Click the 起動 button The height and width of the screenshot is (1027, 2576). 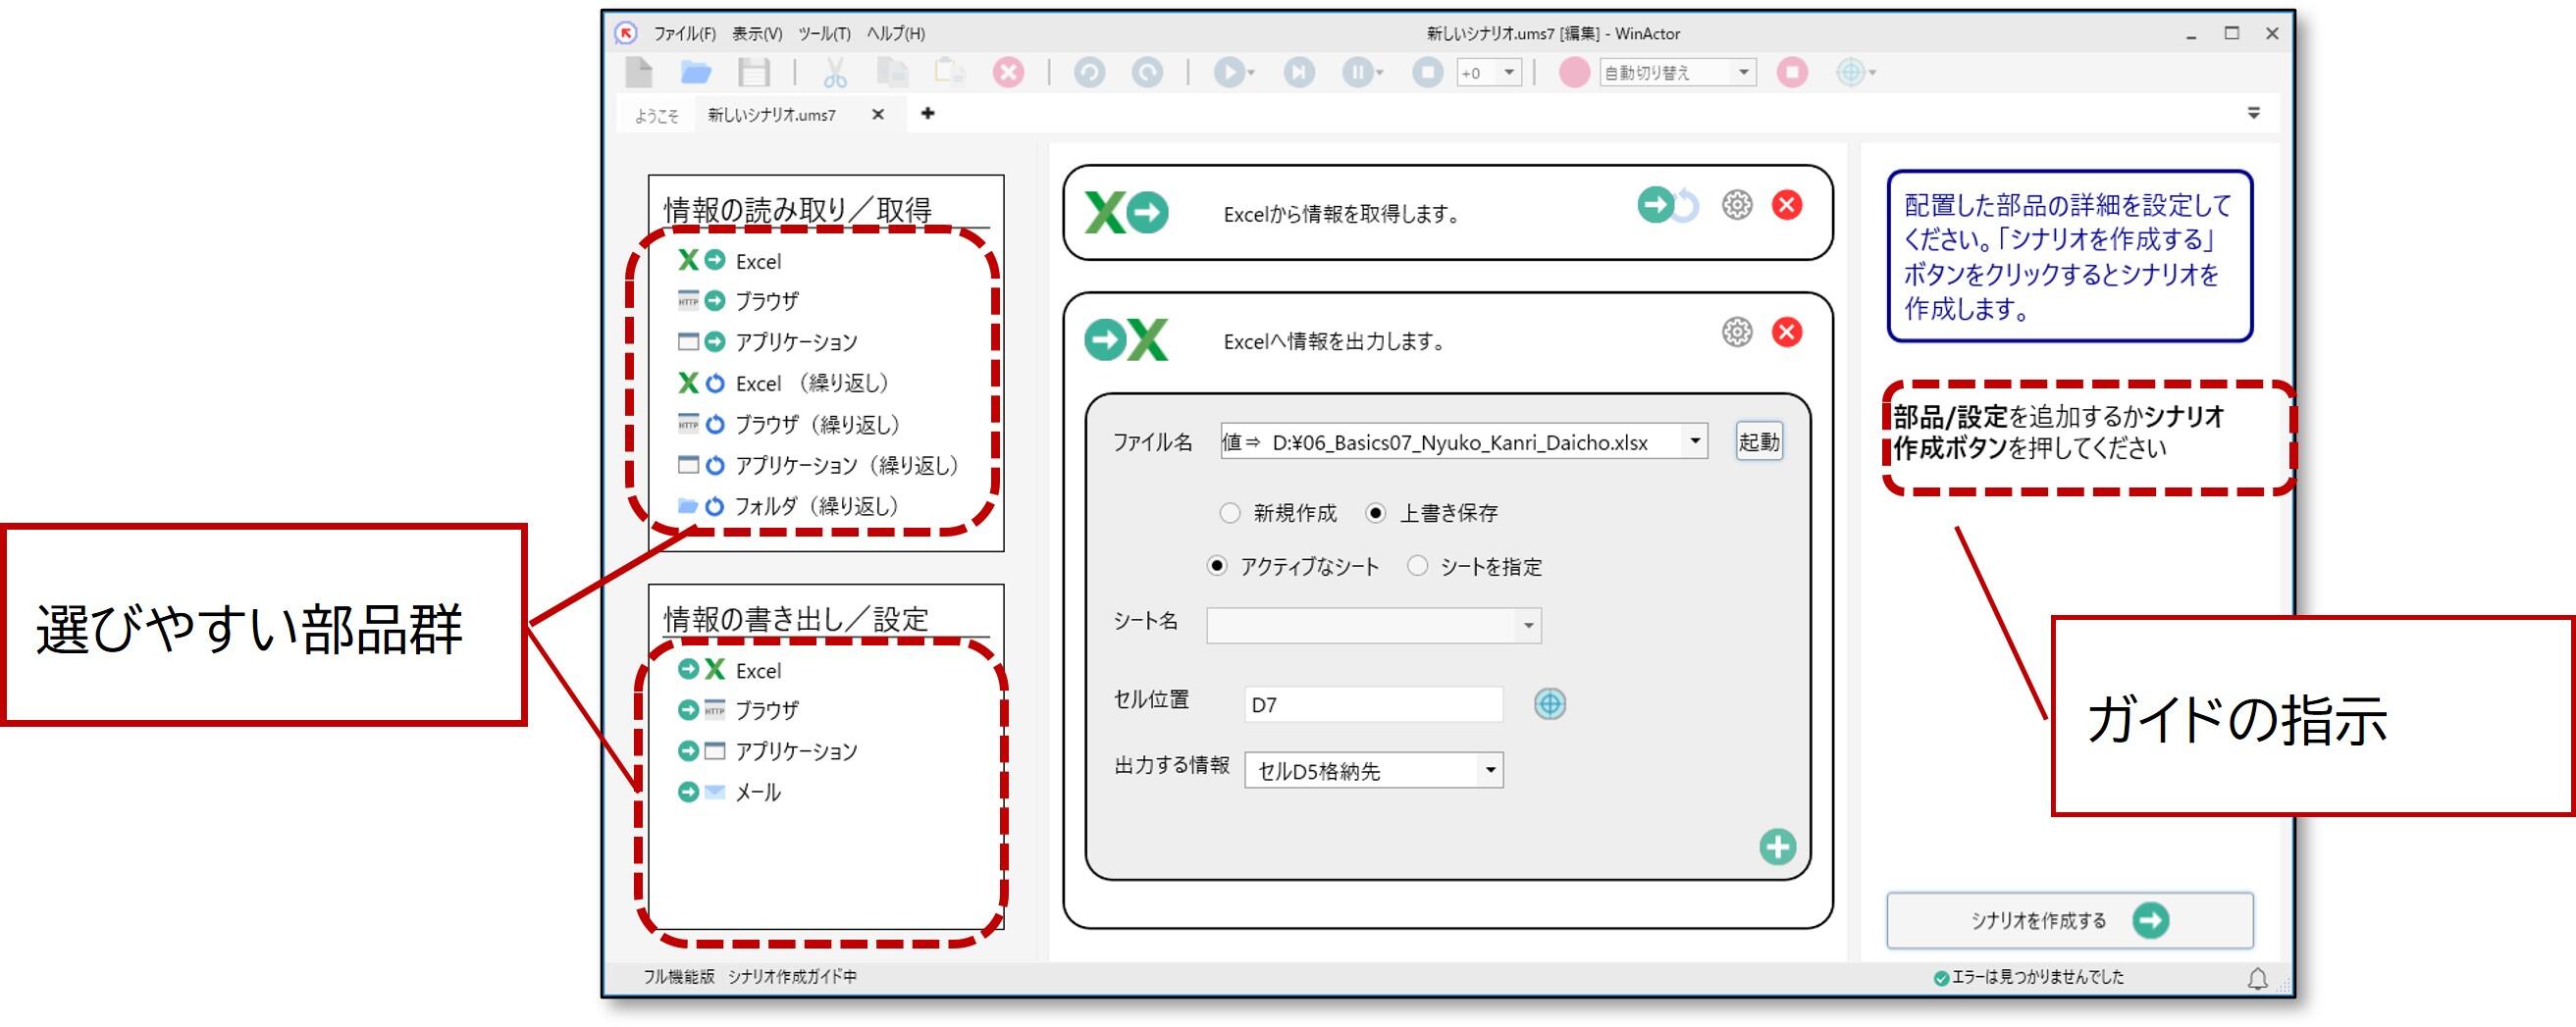click(1759, 441)
